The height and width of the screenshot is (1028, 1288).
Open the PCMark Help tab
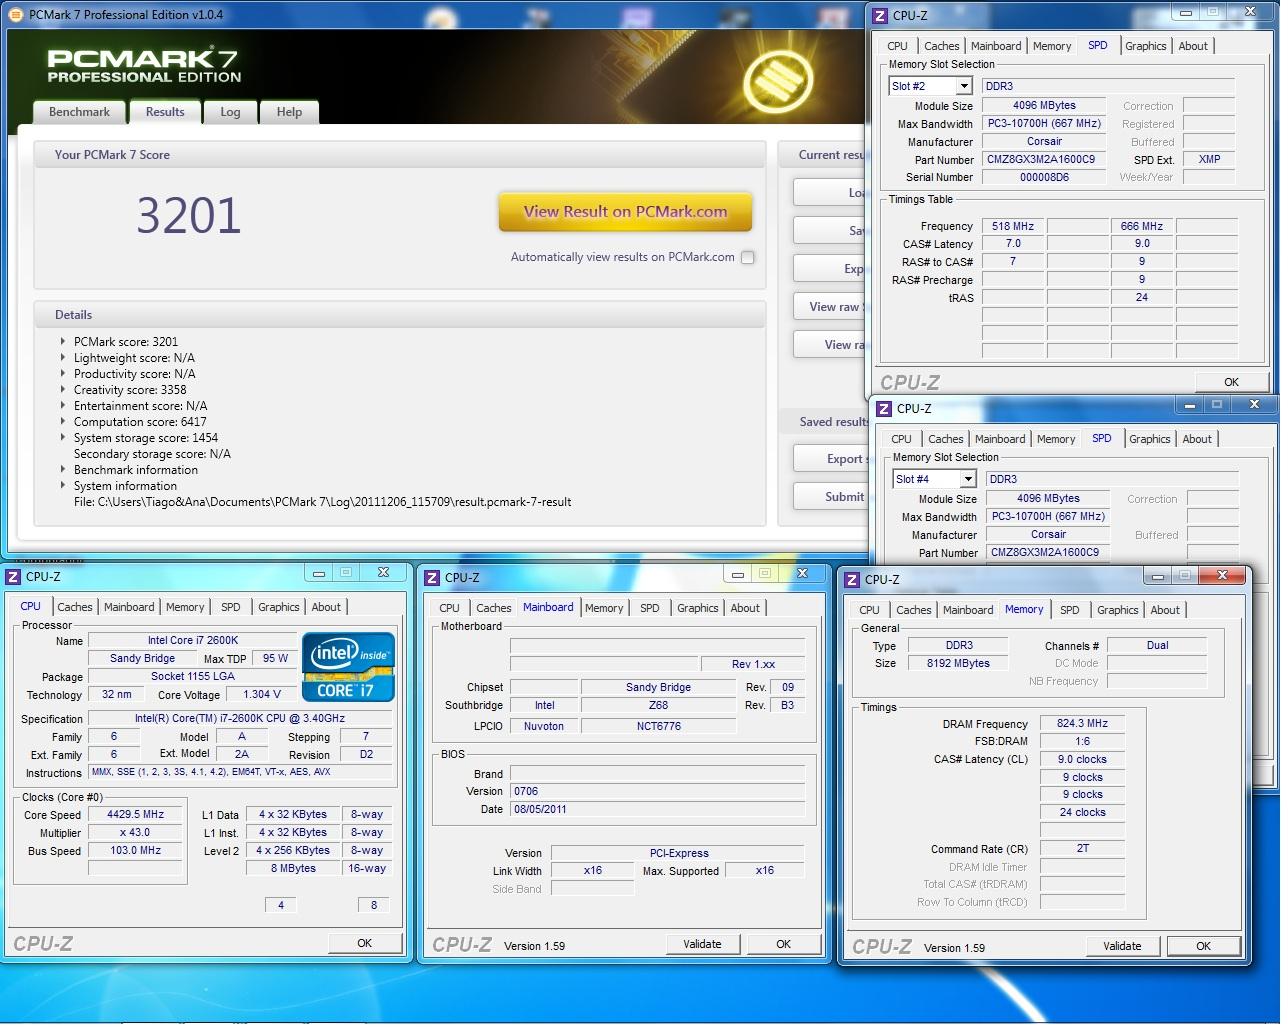[x=289, y=112]
